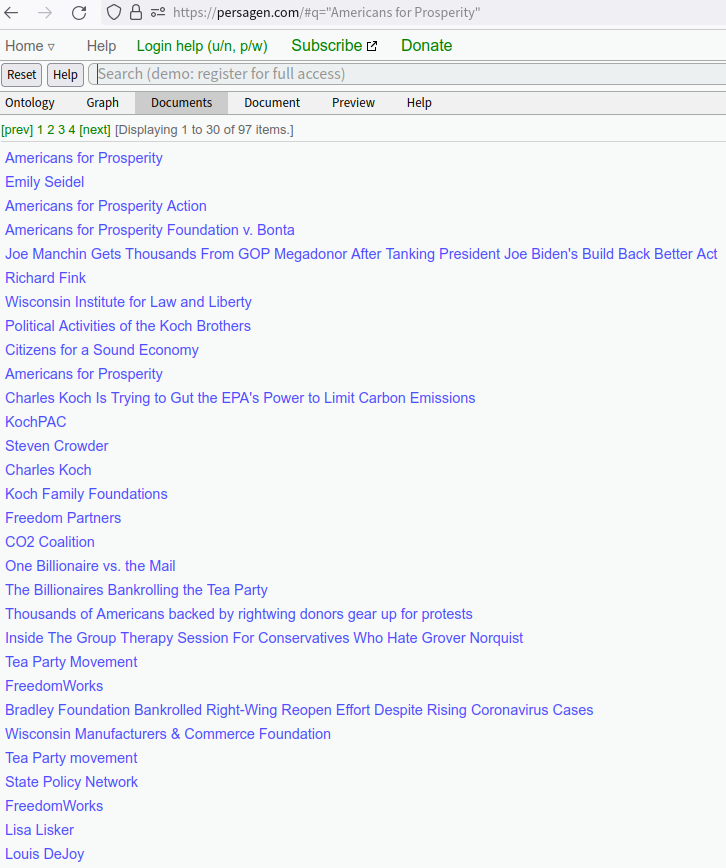
Task: Click the Donate link
Action: (426, 45)
